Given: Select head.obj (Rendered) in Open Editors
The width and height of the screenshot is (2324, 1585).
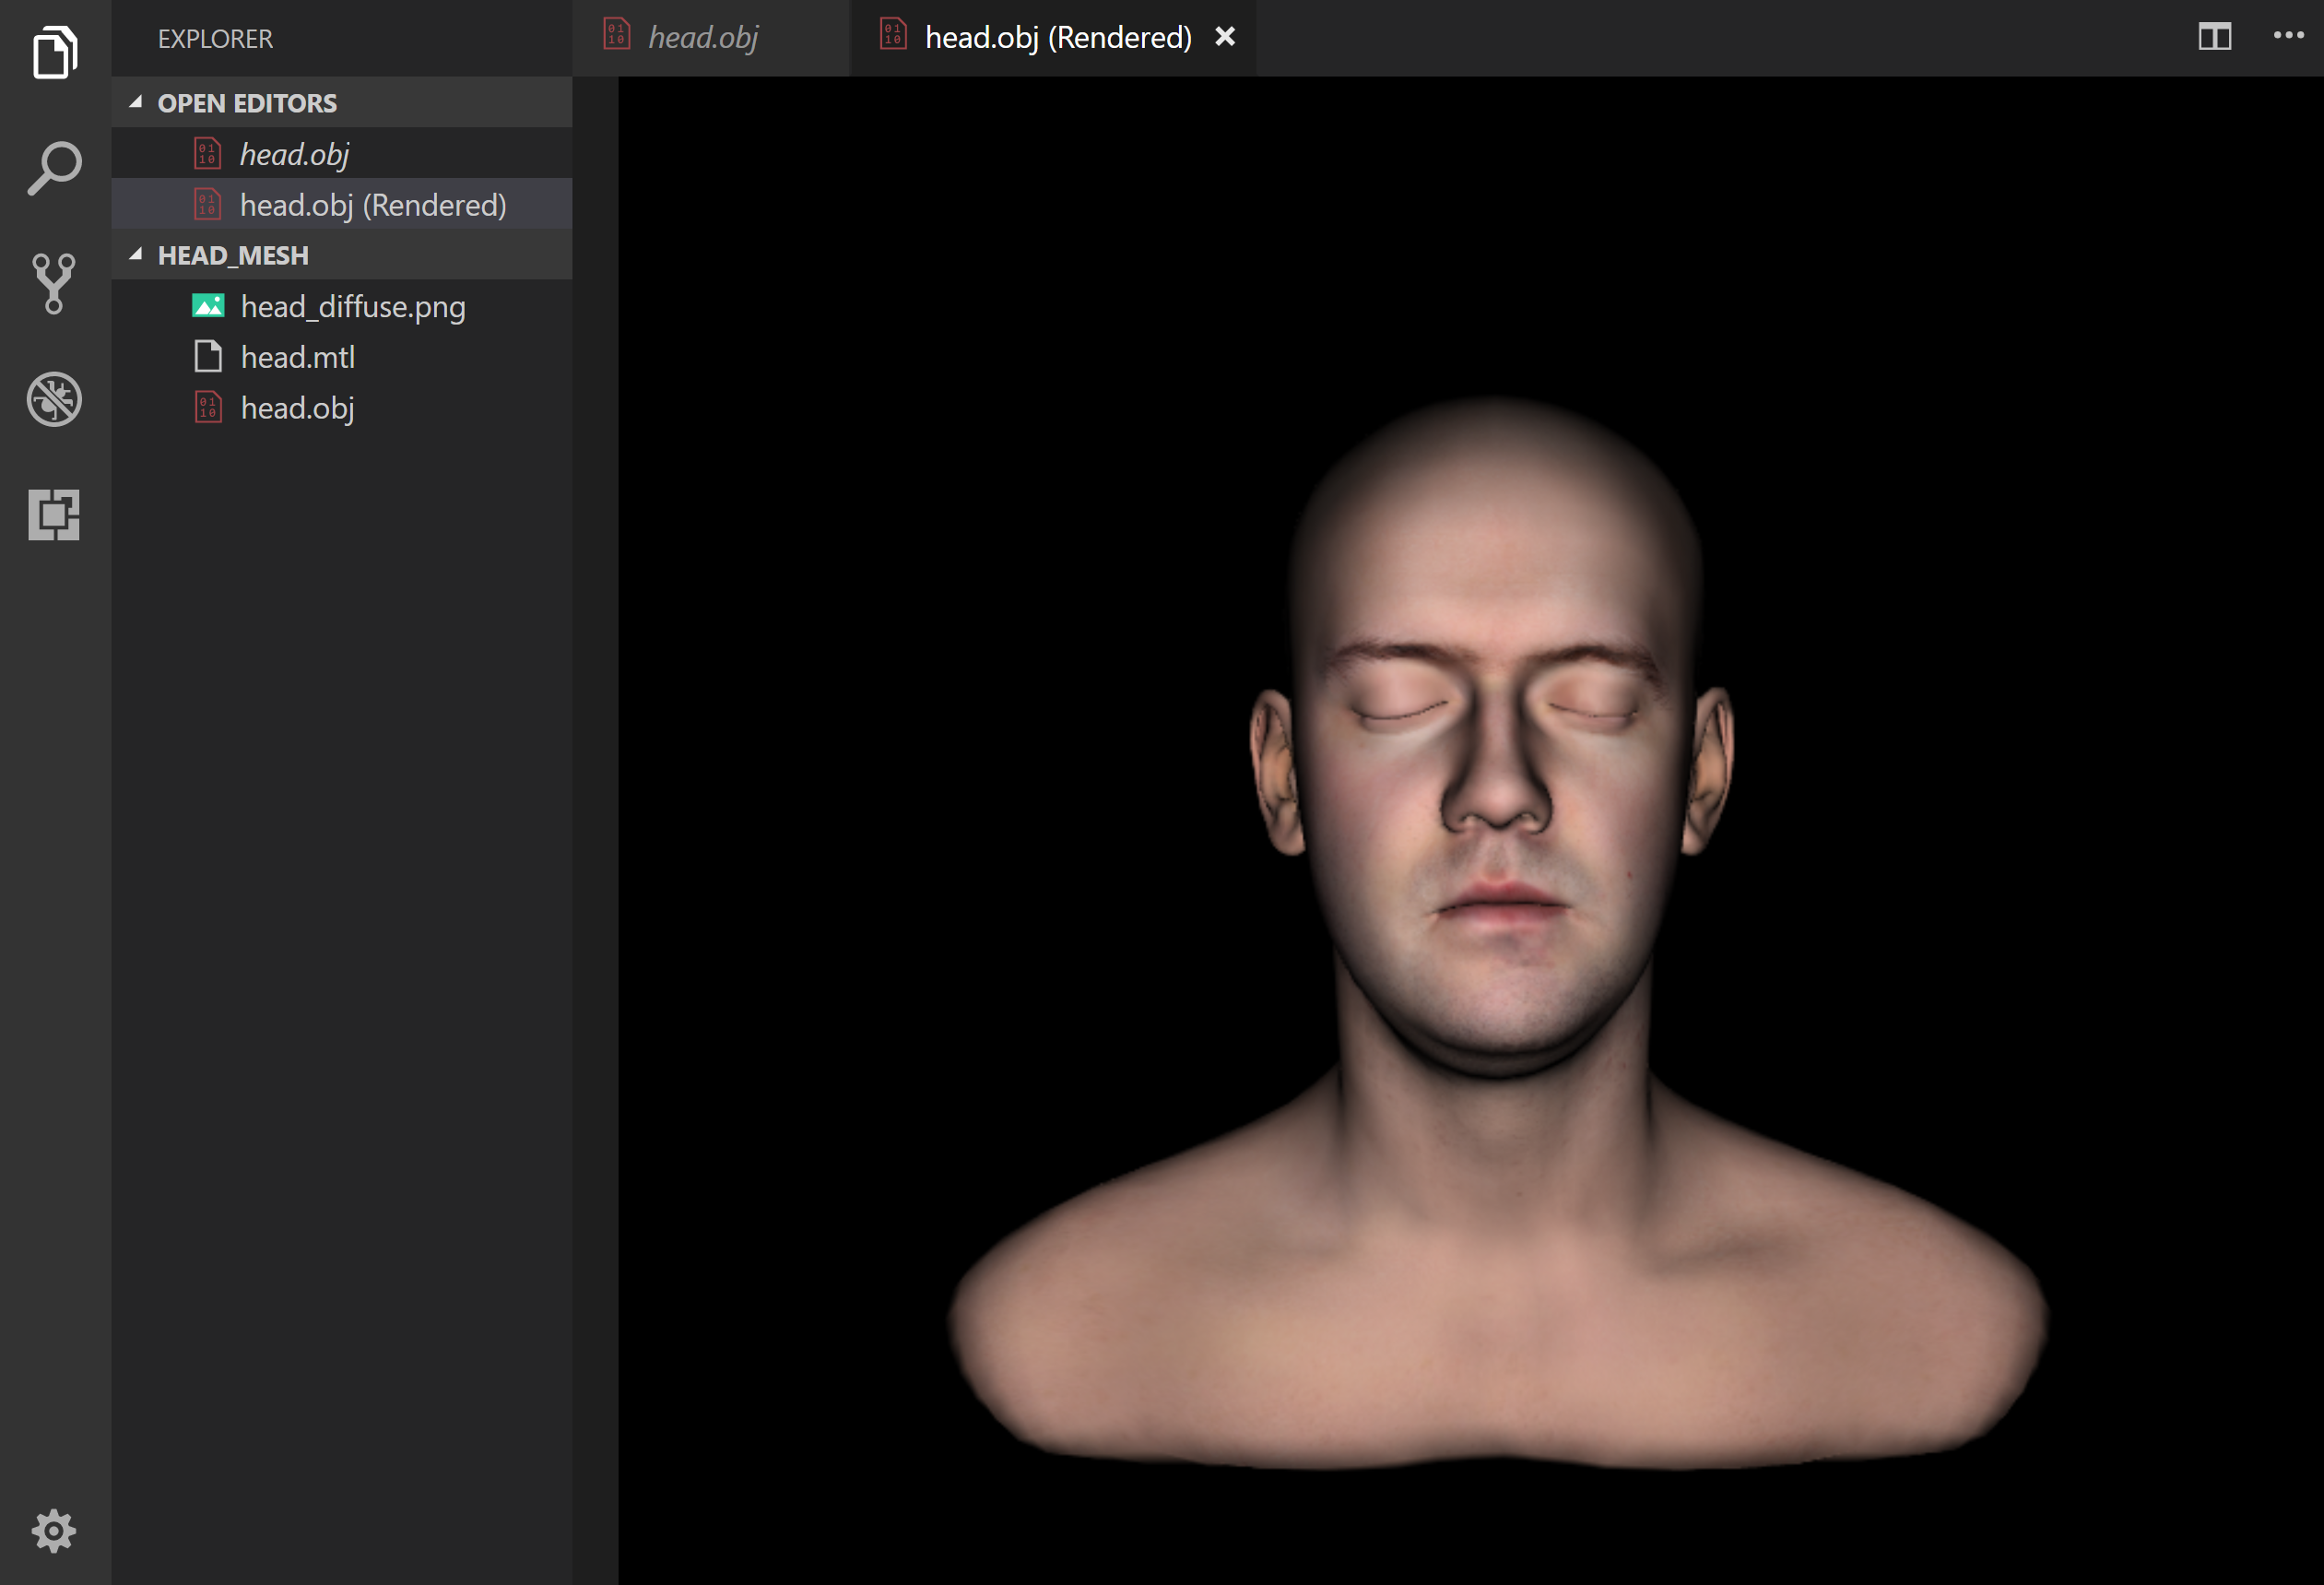Looking at the screenshot, I should [372, 205].
